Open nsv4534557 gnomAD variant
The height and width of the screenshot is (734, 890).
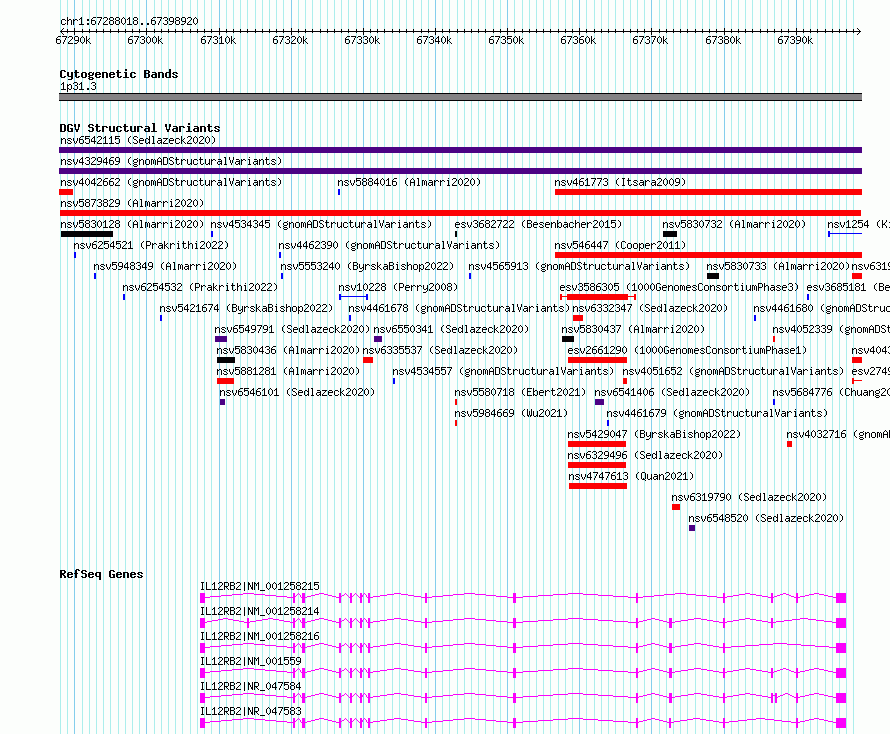(x=503, y=371)
